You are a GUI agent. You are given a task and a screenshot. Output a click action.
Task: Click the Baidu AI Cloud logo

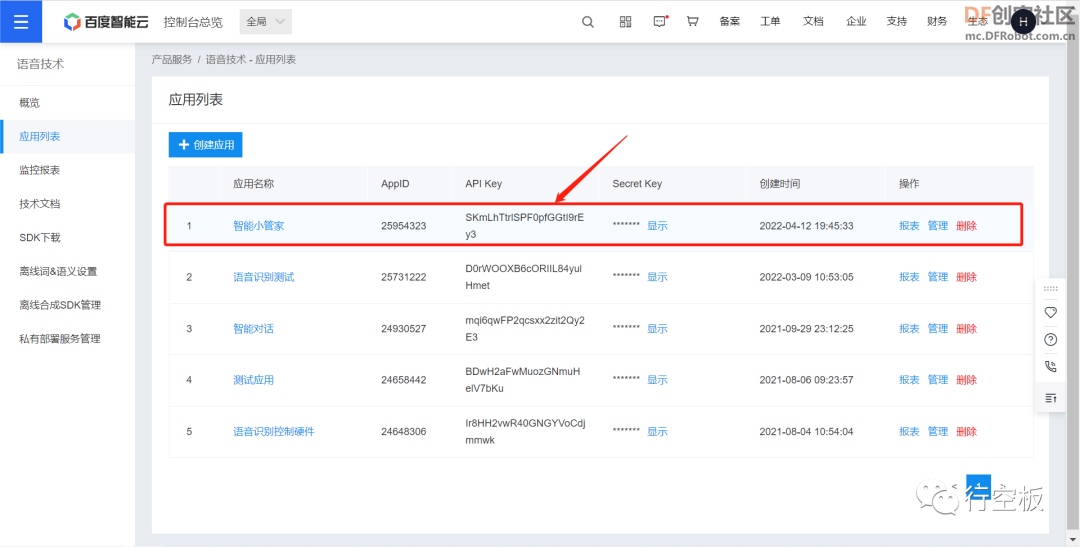(x=105, y=22)
